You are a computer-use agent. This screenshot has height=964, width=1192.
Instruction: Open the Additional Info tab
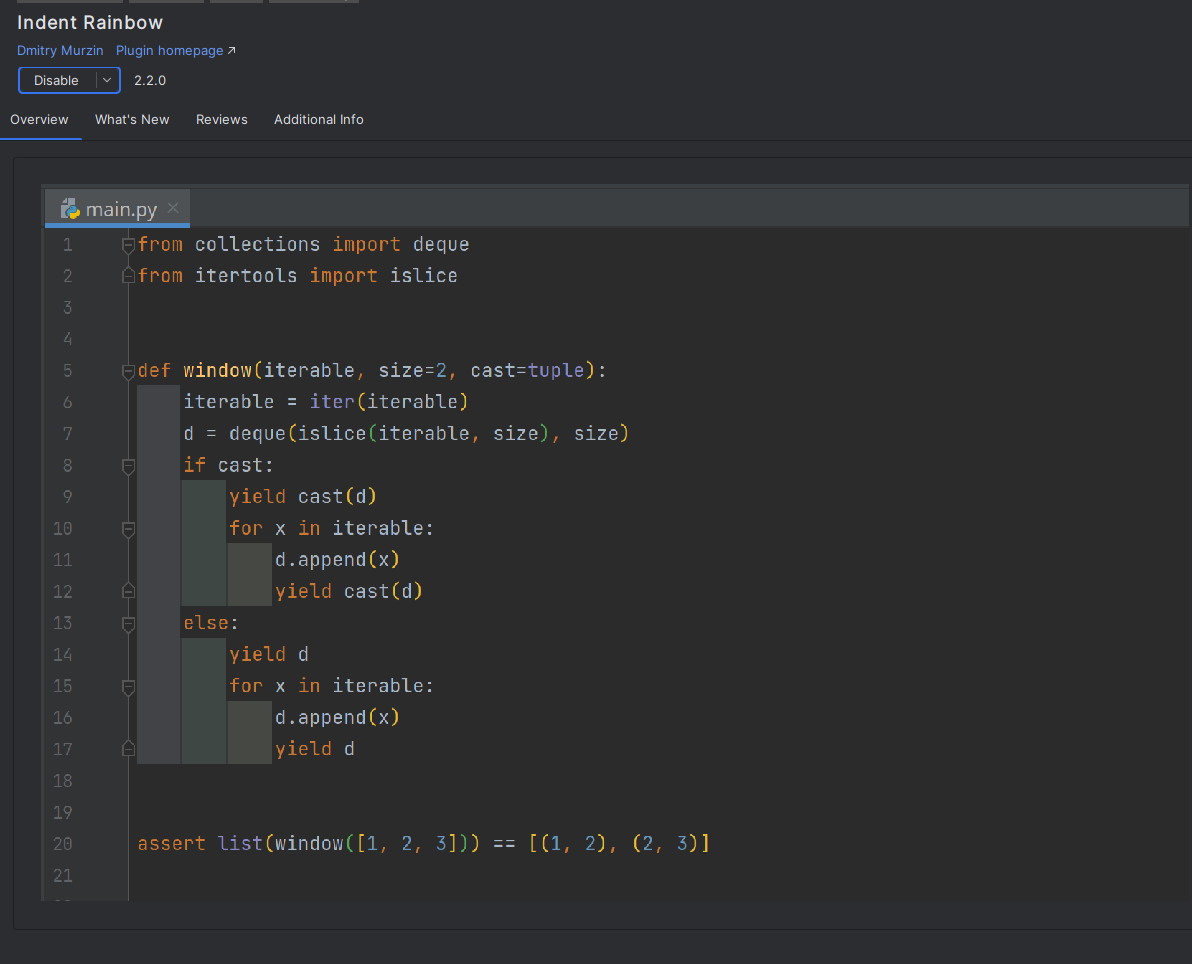tap(319, 119)
